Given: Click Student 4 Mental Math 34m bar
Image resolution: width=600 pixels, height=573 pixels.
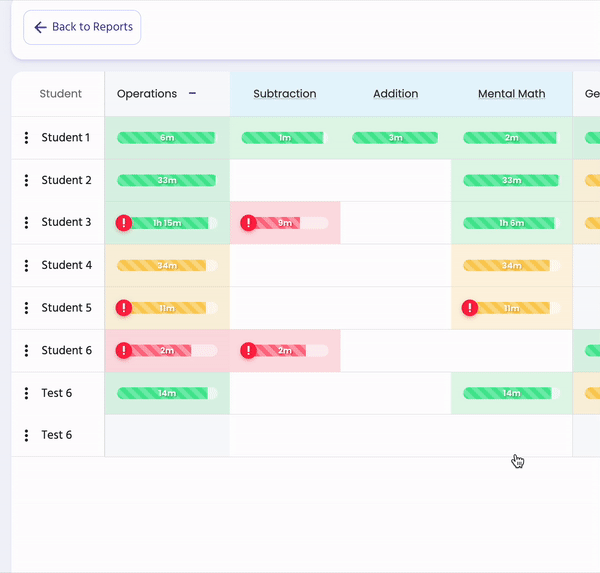Looking at the screenshot, I should click(x=512, y=265).
